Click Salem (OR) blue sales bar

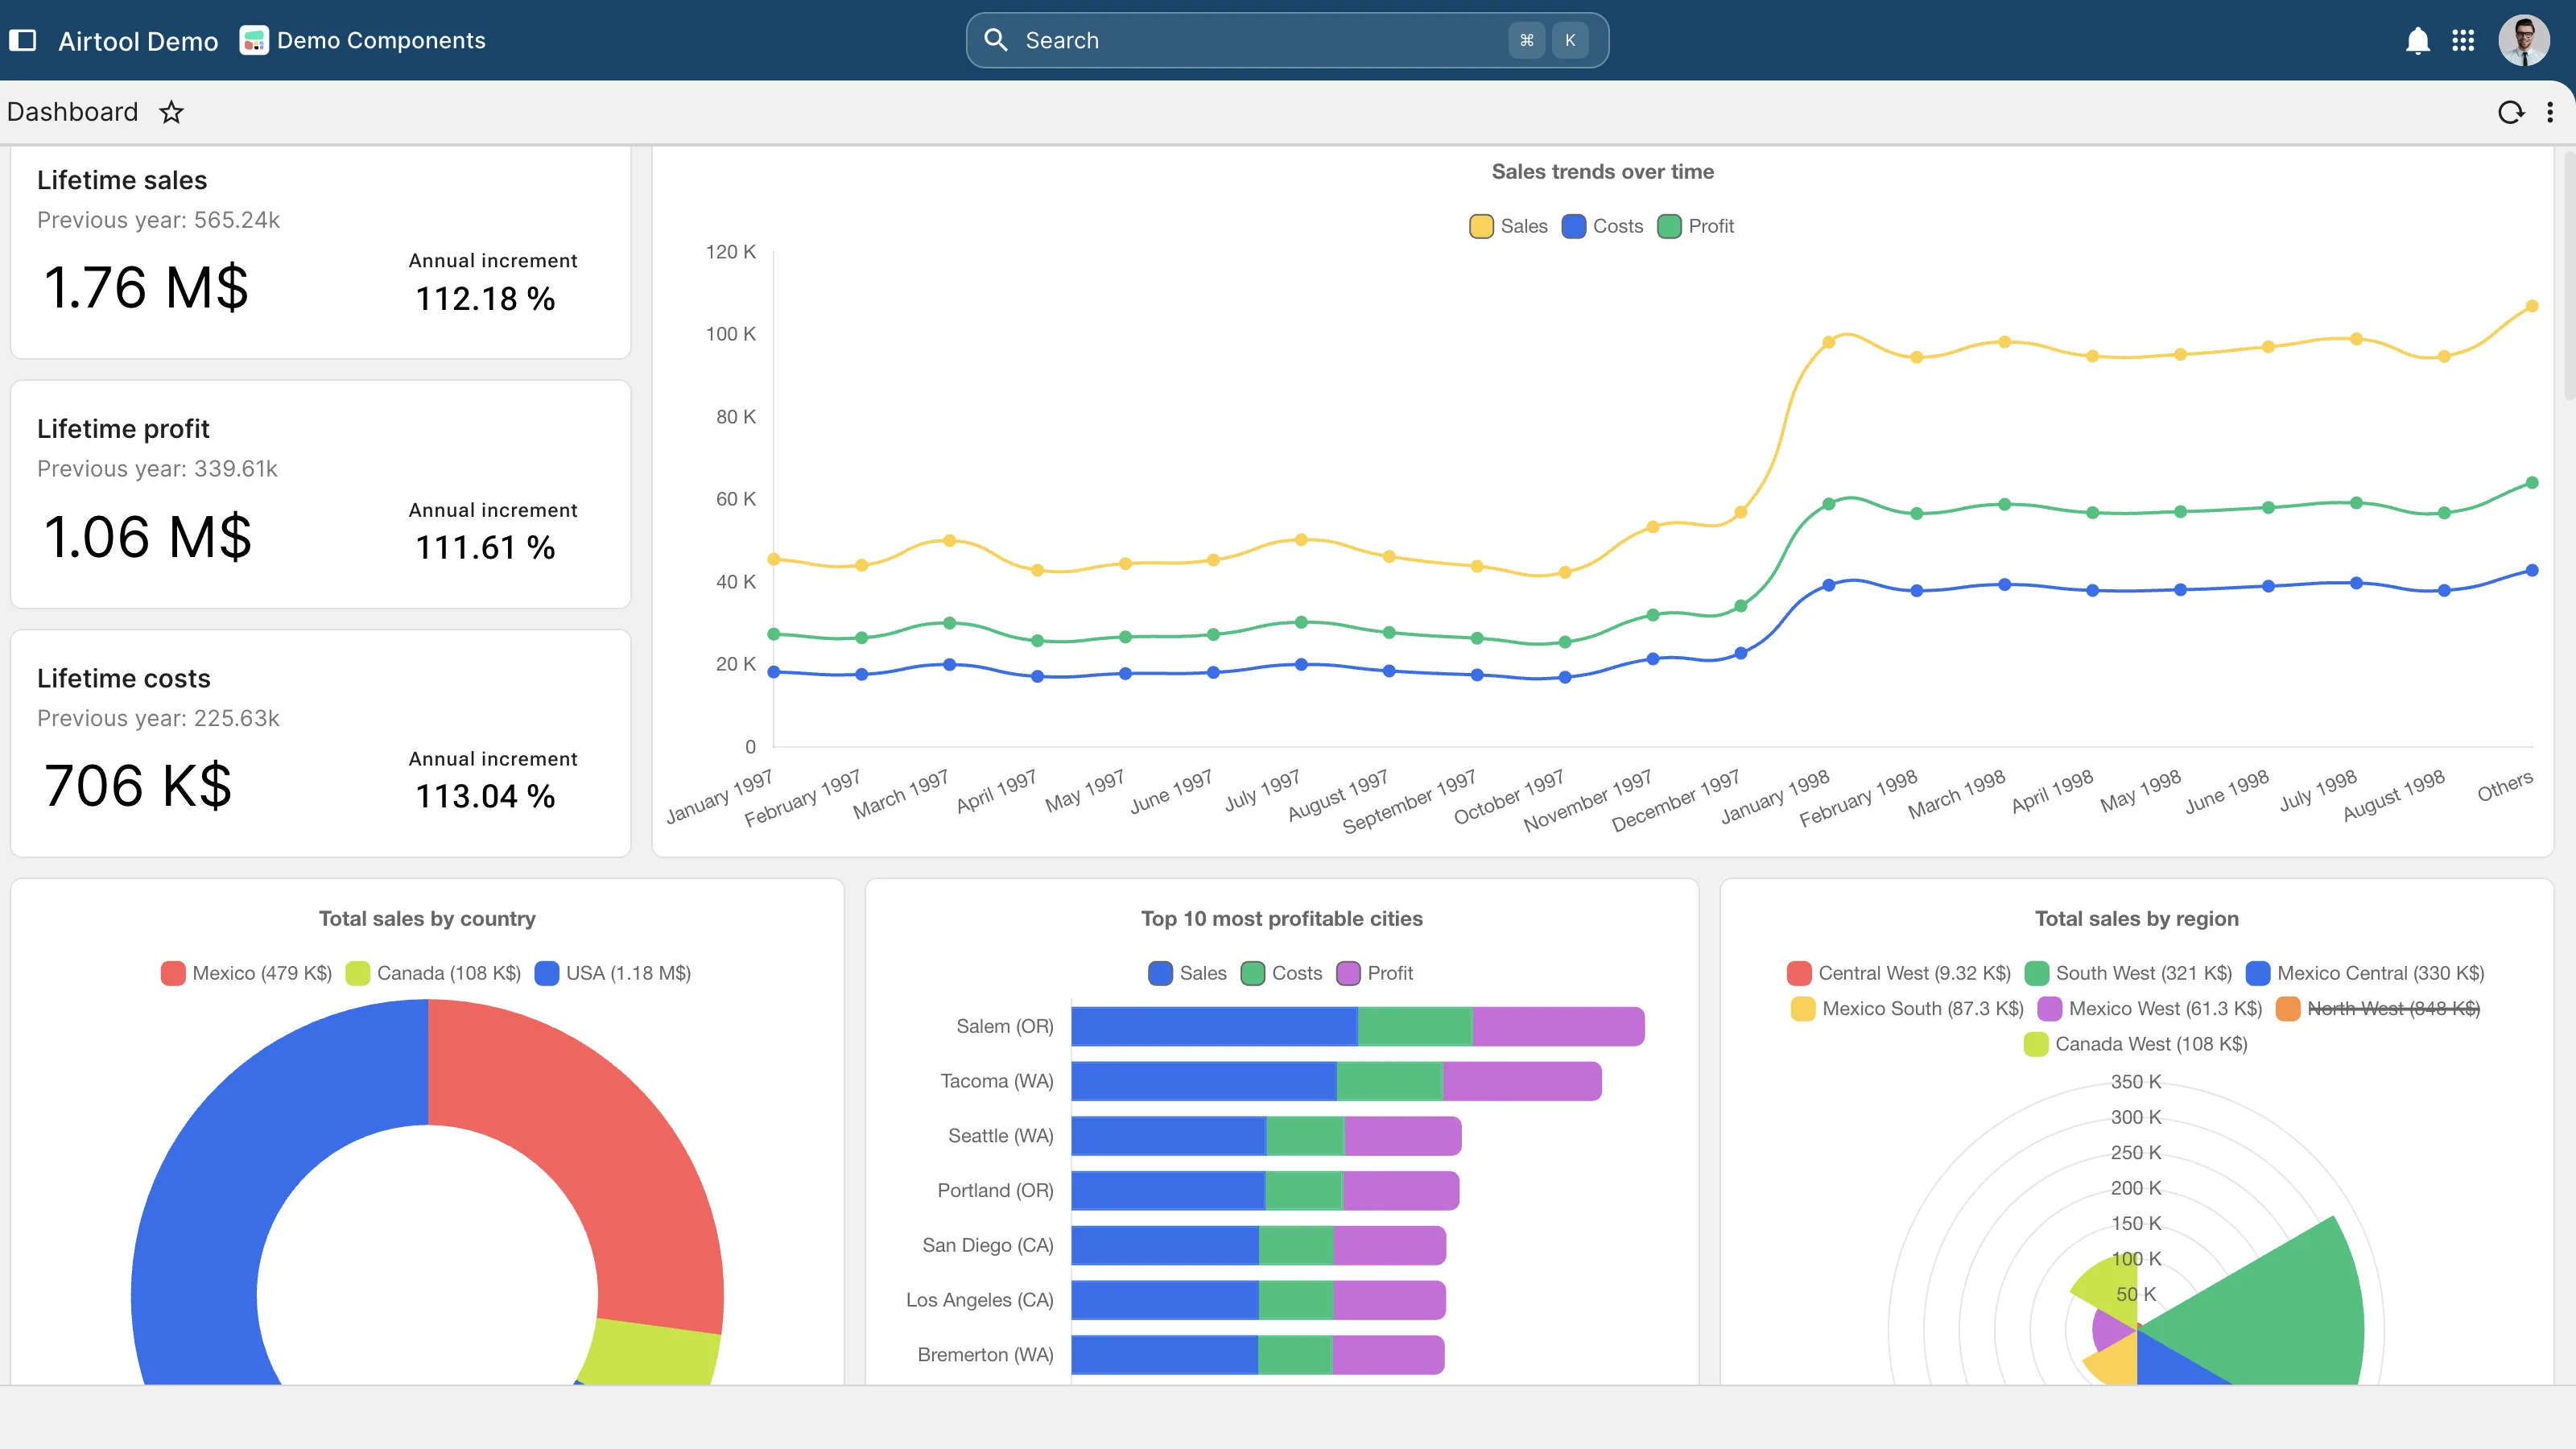point(1214,1026)
